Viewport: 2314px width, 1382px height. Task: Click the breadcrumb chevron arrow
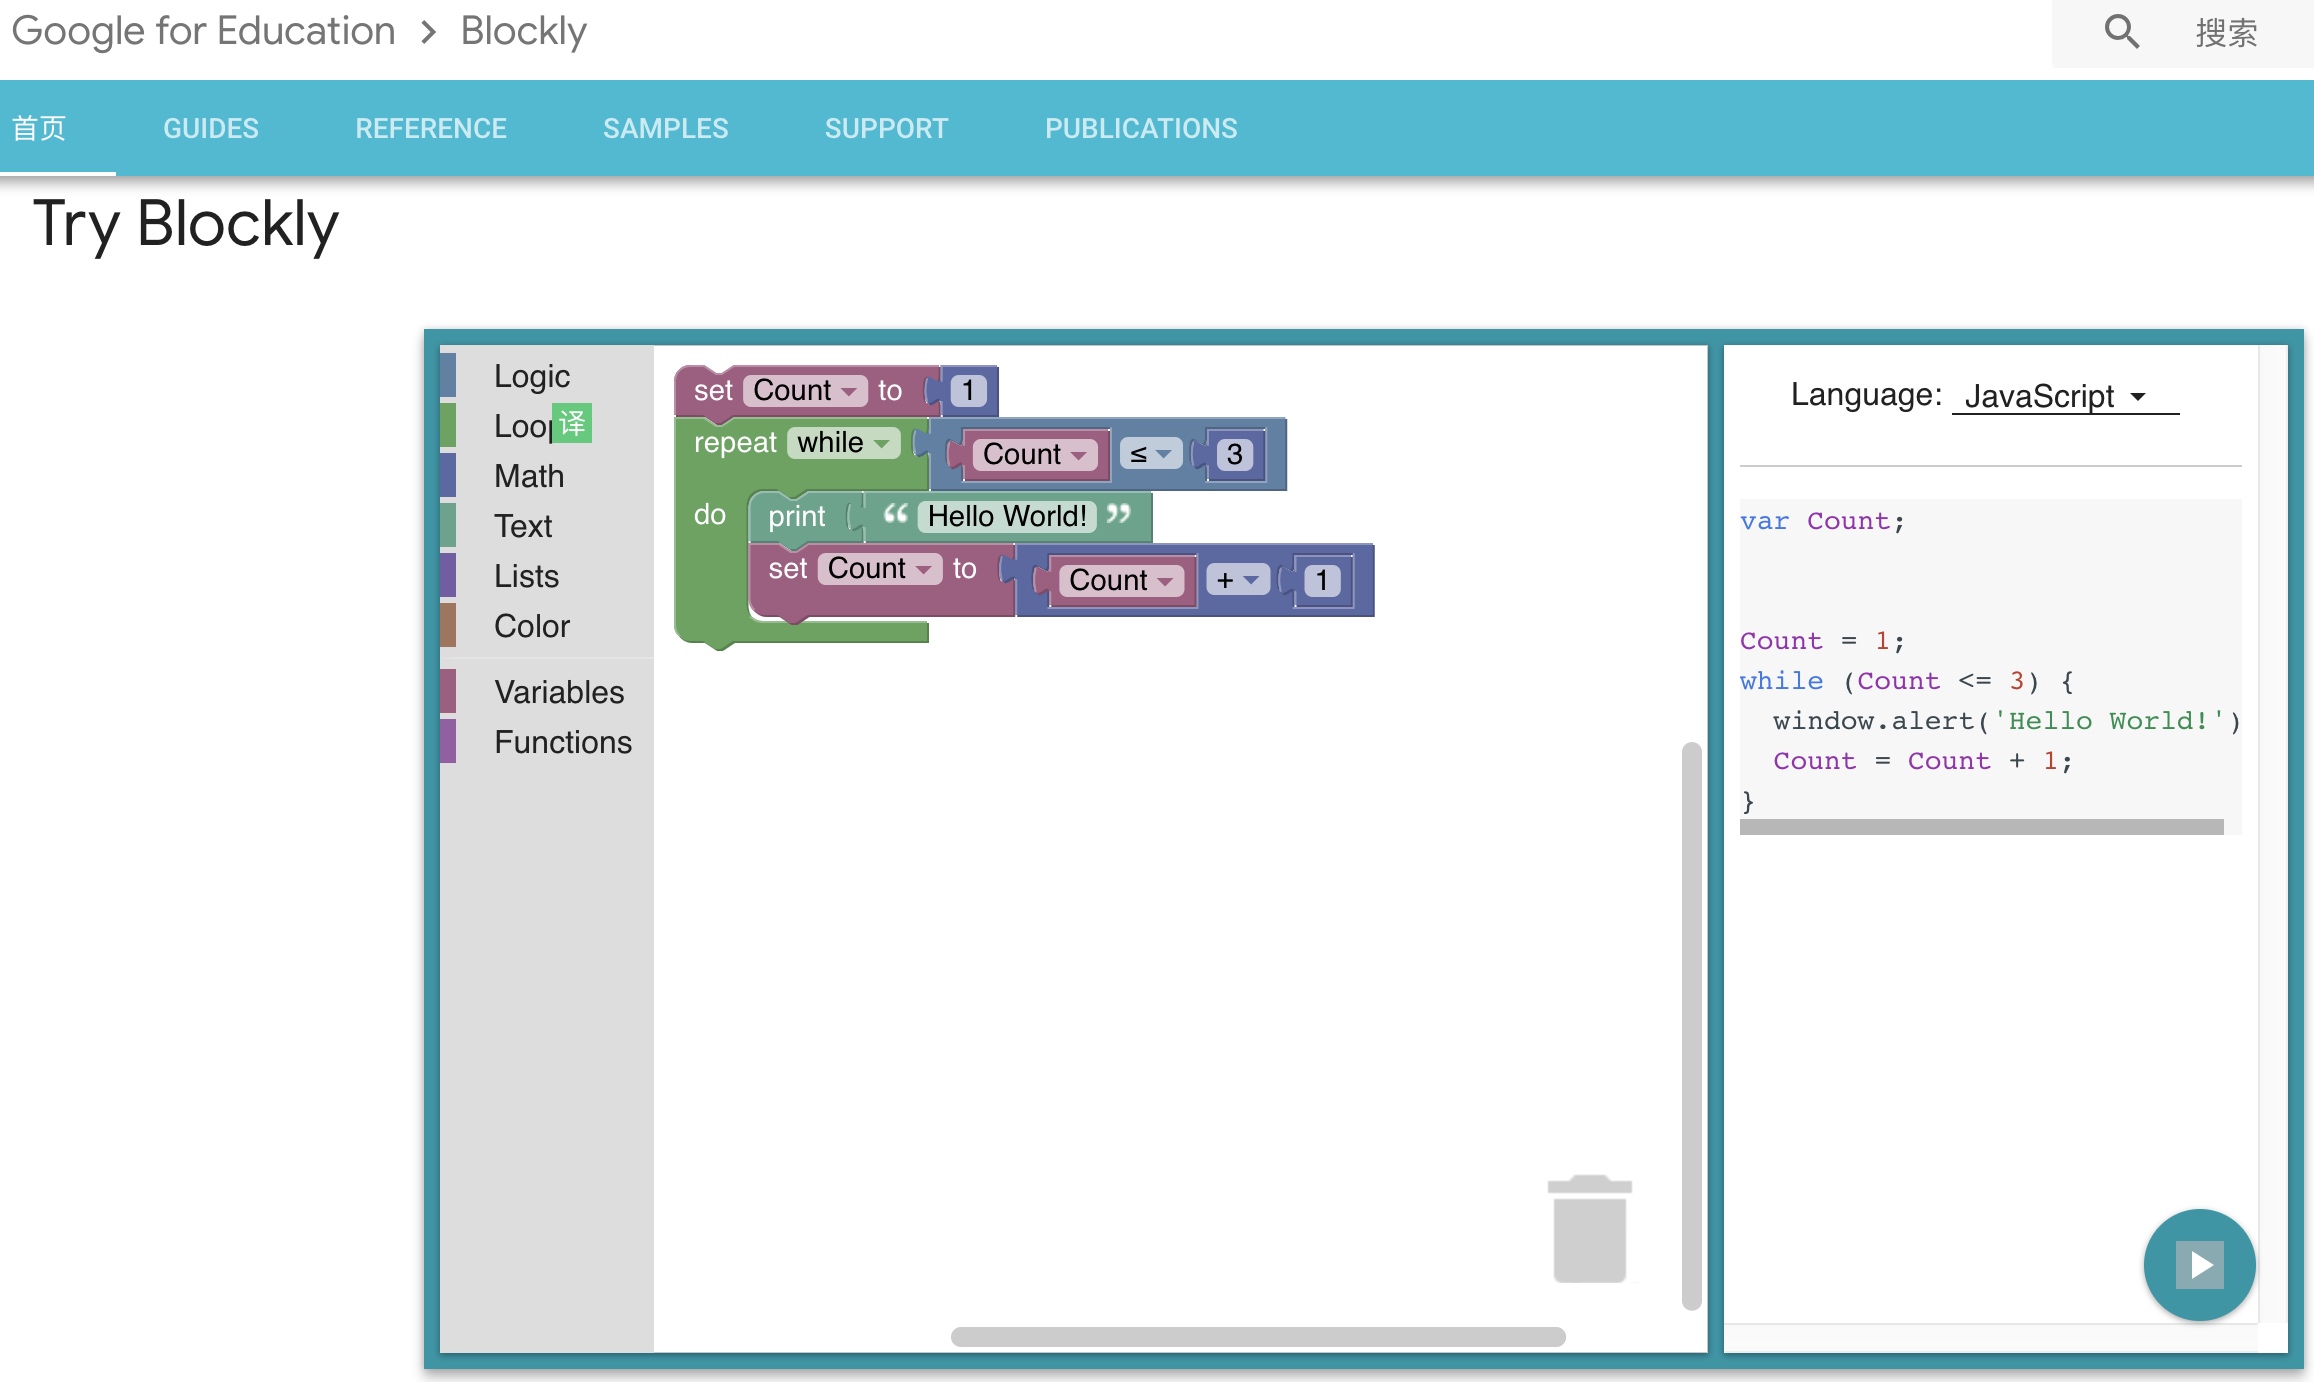point(429,32)
